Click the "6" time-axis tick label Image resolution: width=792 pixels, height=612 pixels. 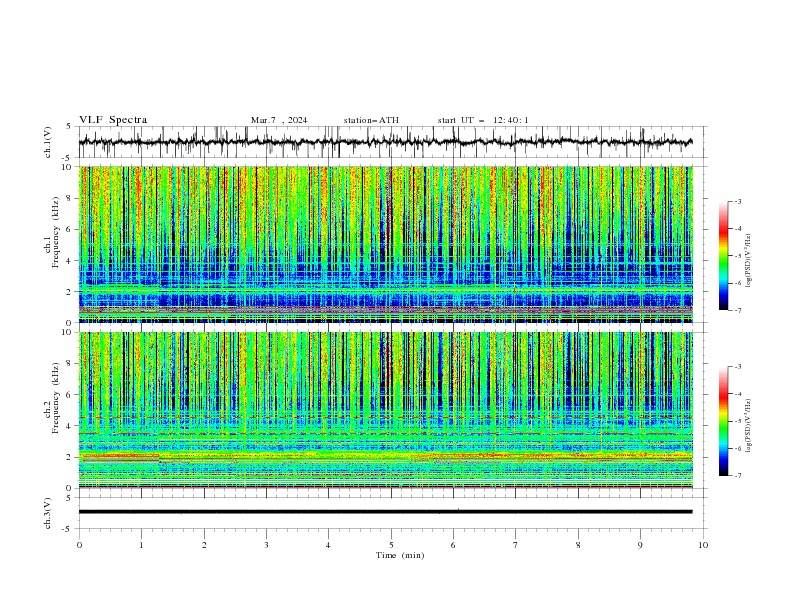453,545
